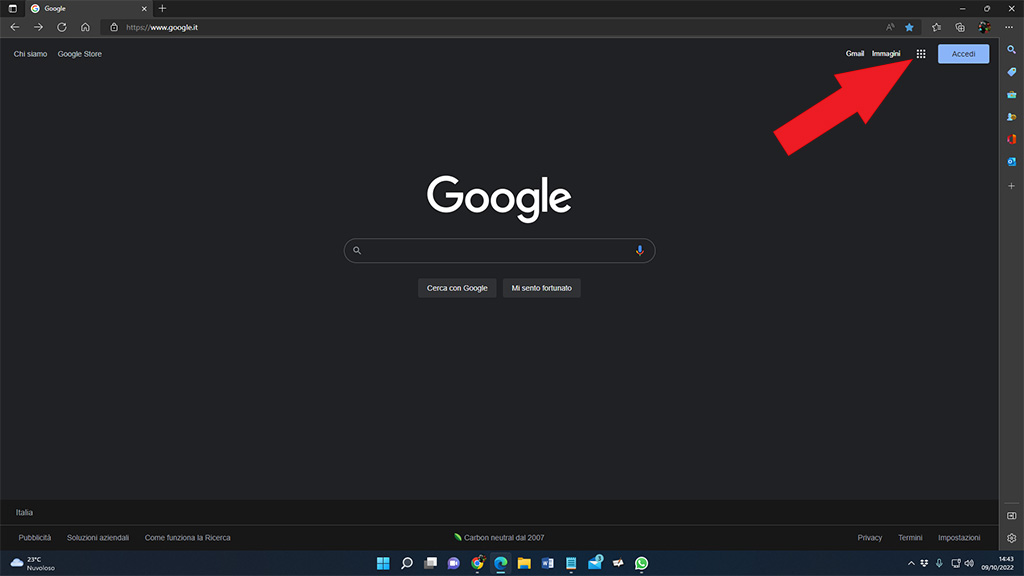1024x576 pixels.
Task: Open the Read aloud option
Action: [x=890, y=27]
